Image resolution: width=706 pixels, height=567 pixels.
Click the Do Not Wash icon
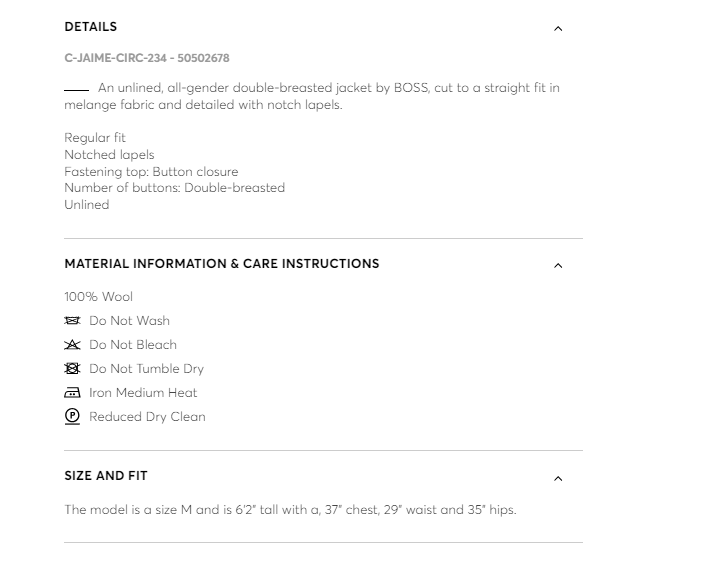point(72,321)
